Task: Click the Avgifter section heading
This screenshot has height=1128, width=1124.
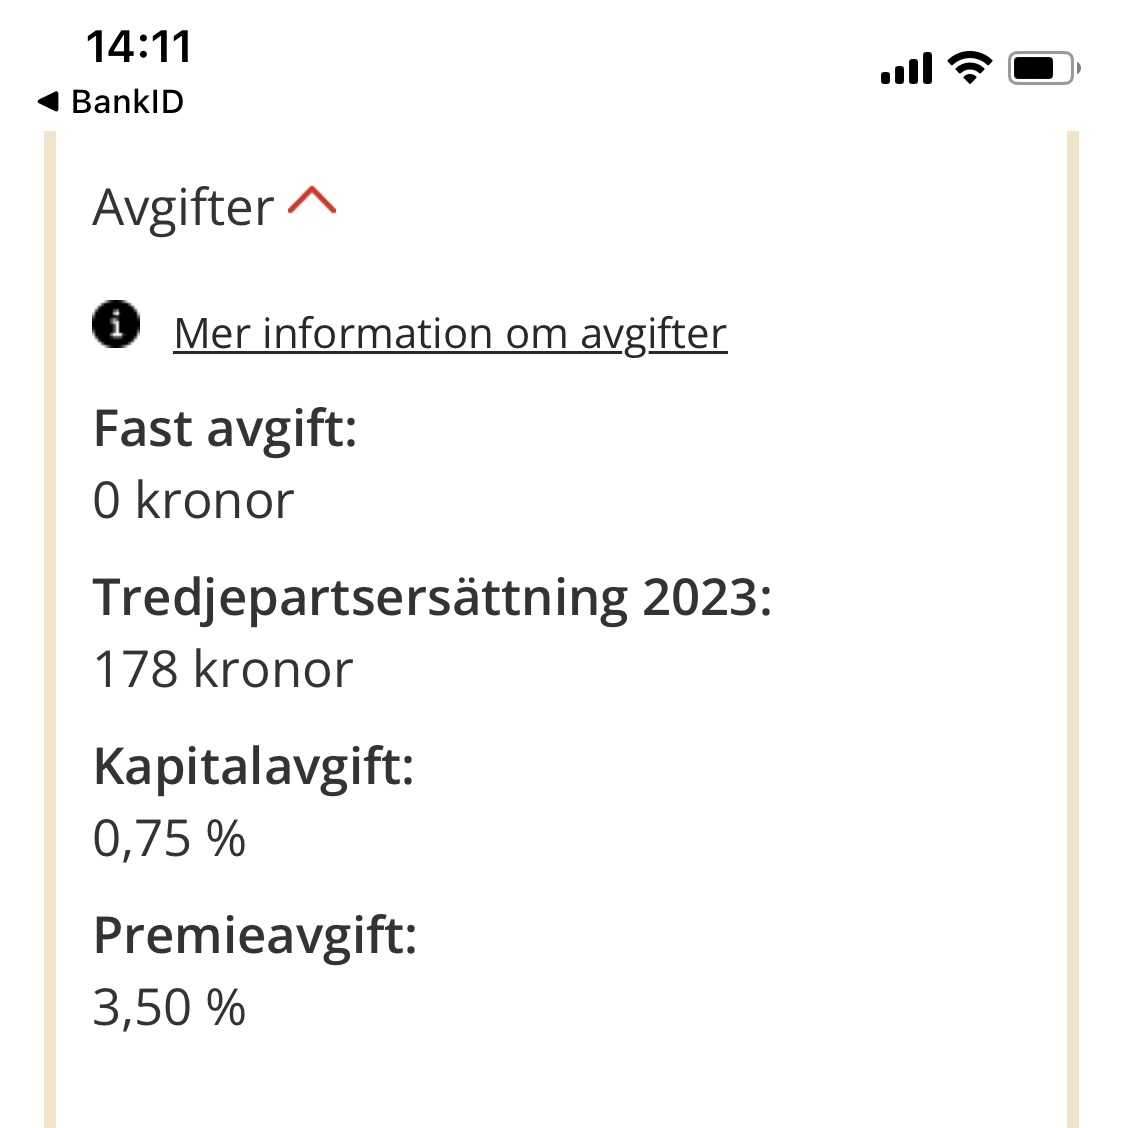Action: click(183, 208)
